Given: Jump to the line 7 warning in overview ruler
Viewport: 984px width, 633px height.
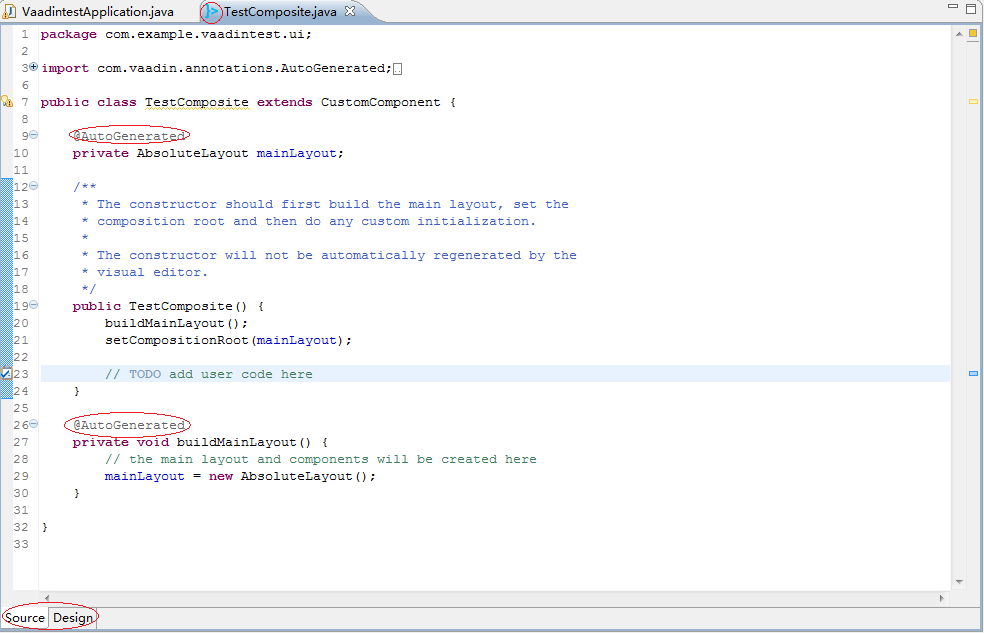Looking at the screenshot, I should pyautogui.click(x=973, y=101).
